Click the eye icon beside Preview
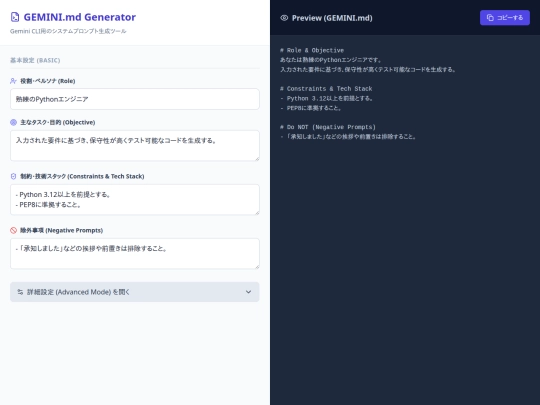This screenshot has height=405, width=540. (284, 18)
